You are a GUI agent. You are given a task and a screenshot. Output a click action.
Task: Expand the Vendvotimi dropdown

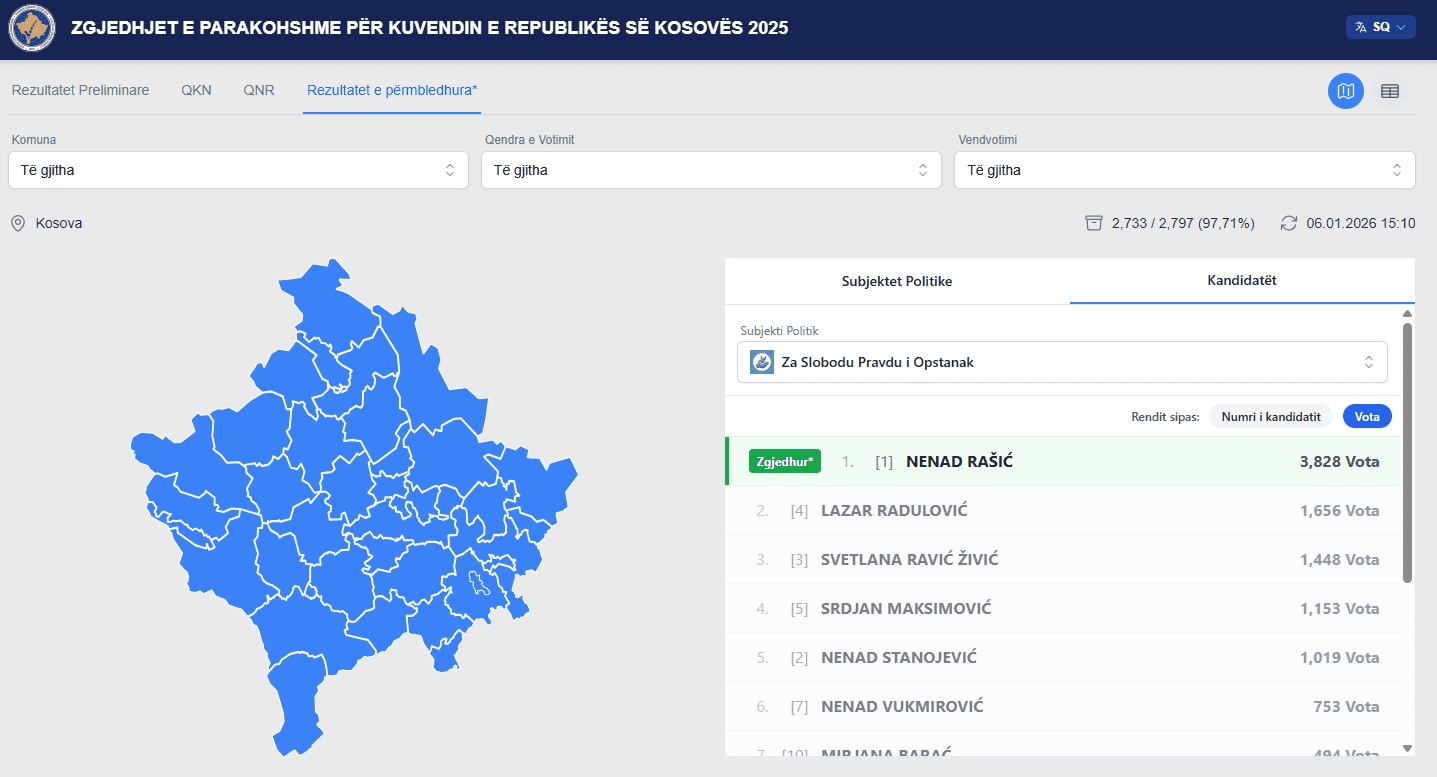pos(1184,170)
